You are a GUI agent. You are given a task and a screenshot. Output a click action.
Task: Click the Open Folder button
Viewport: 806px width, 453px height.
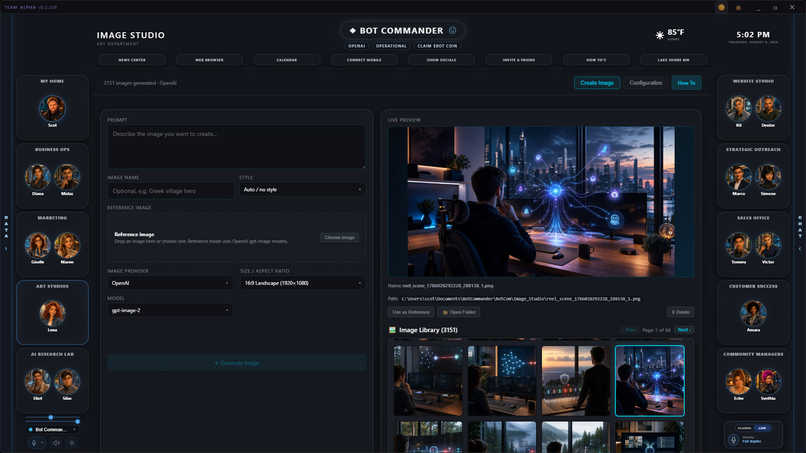tap(459, 312)
